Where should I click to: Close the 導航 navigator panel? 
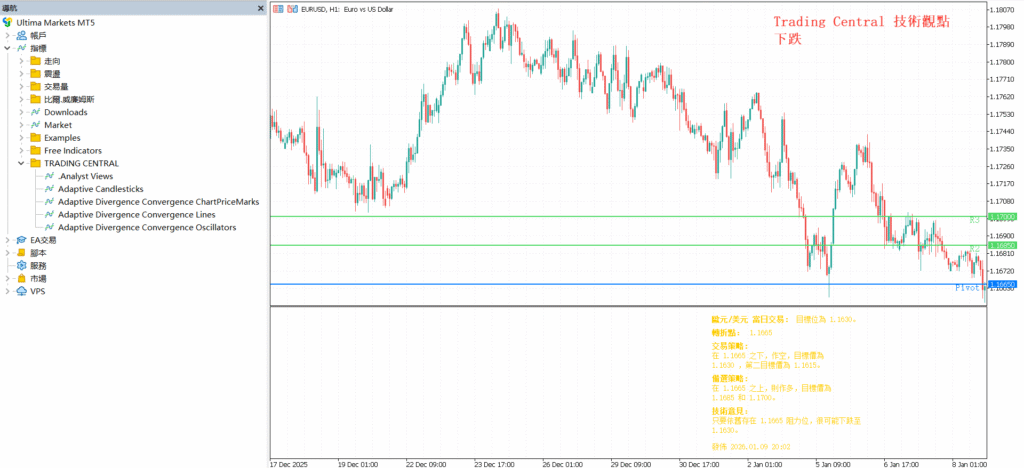pos(261,8)
